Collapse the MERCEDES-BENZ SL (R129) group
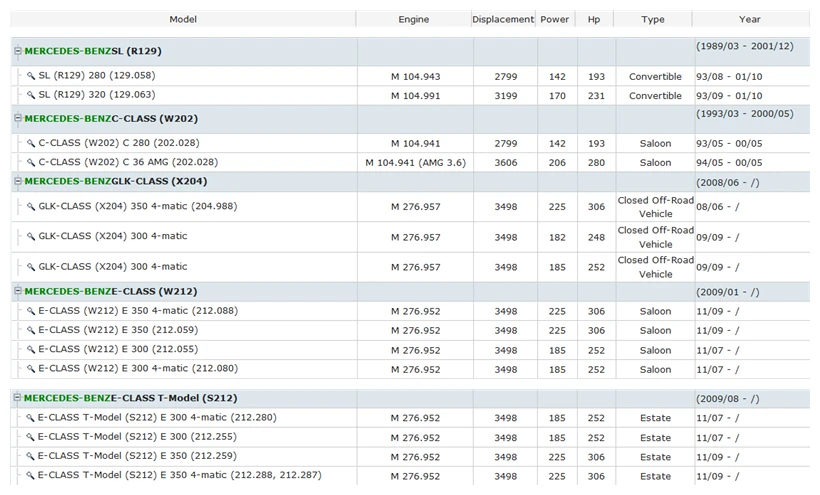 coord(18,51)
